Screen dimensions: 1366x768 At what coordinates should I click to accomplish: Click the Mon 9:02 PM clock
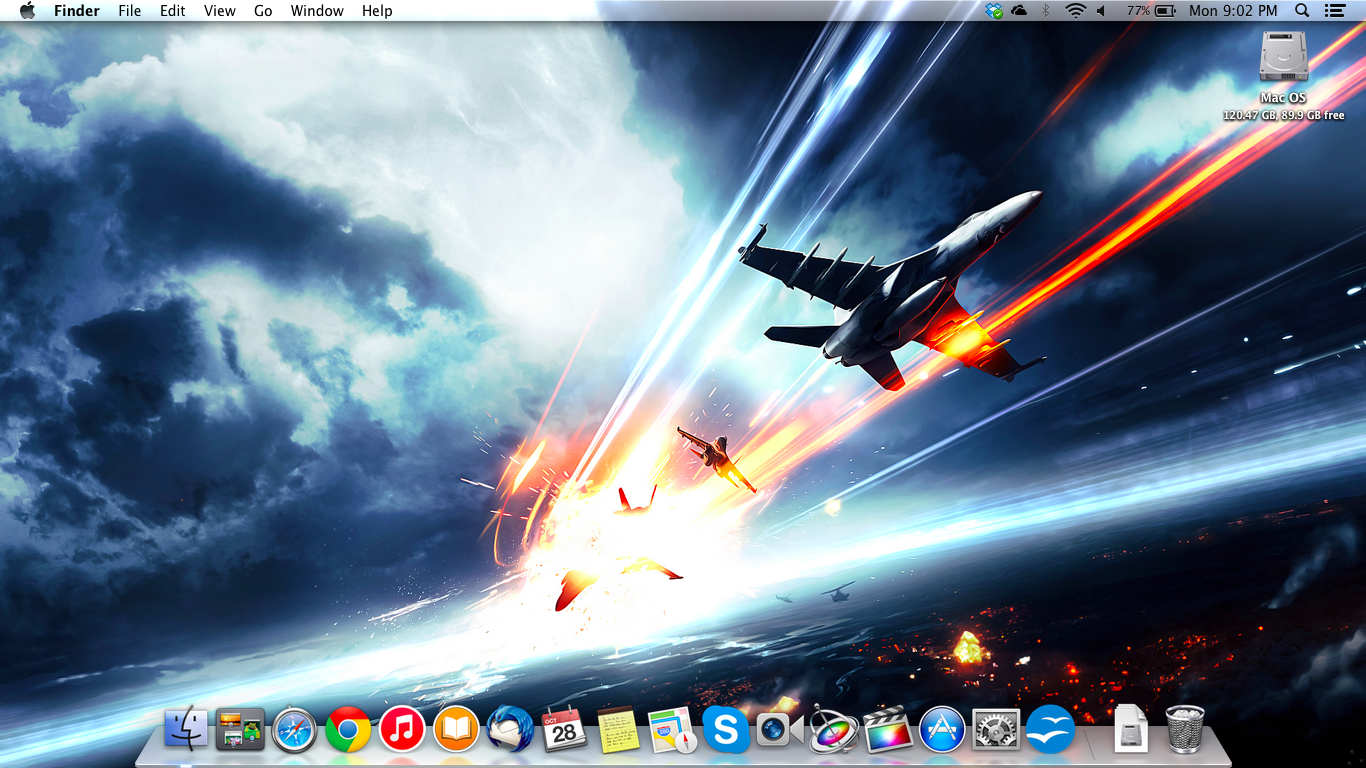[1233, 11]
